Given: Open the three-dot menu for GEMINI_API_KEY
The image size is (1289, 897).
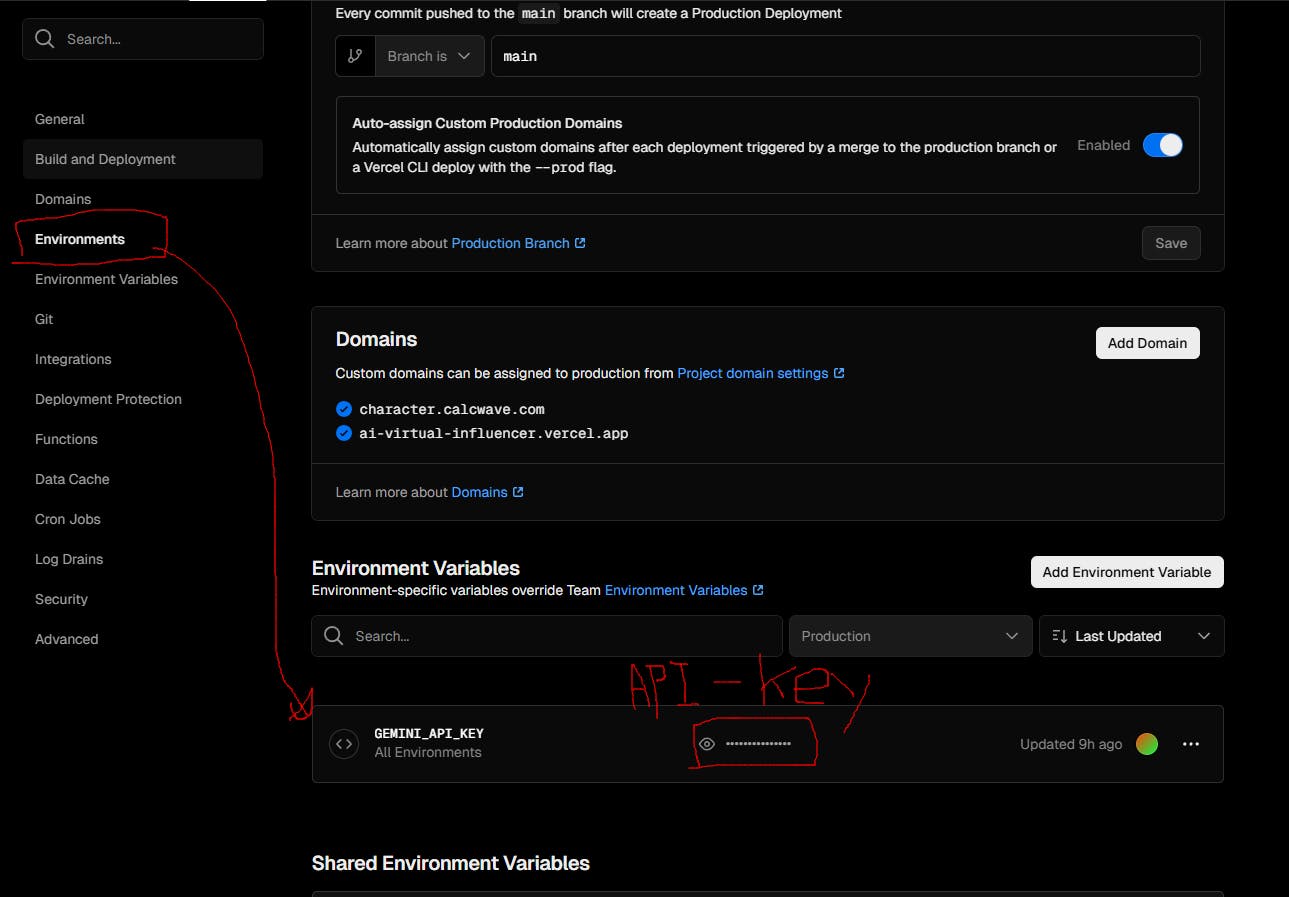Looking at the screenshot, I should click(x=1191, y=744).
